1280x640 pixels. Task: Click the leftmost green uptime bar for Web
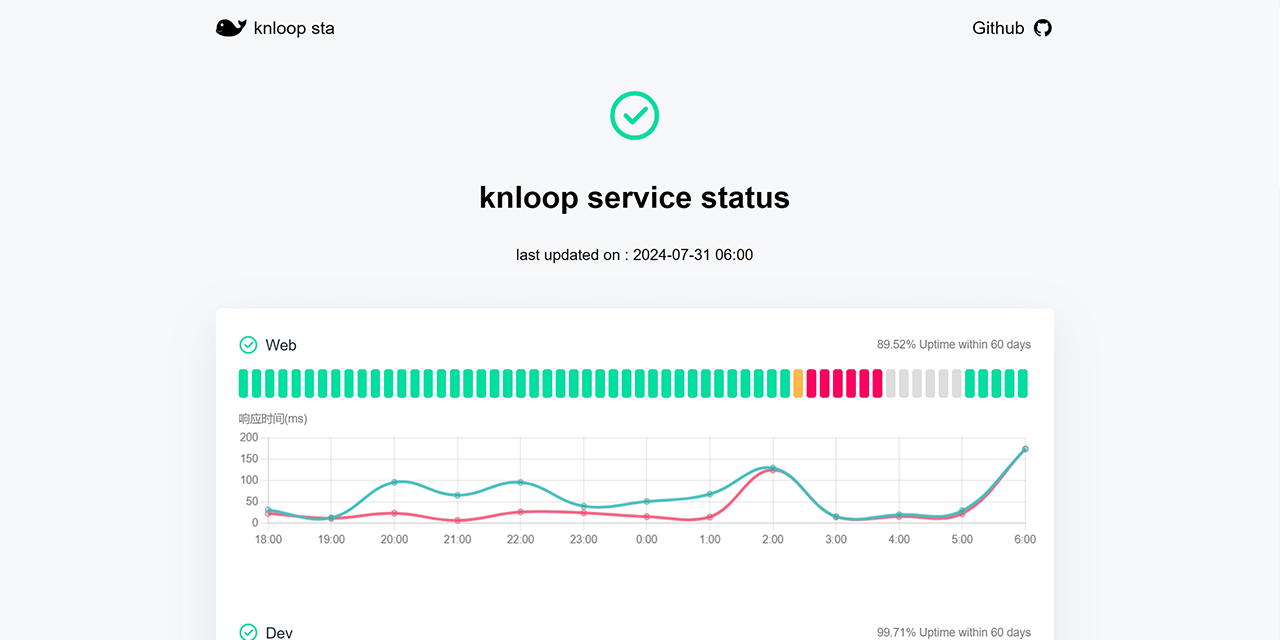pyautogui.click(x=241, y=383)
